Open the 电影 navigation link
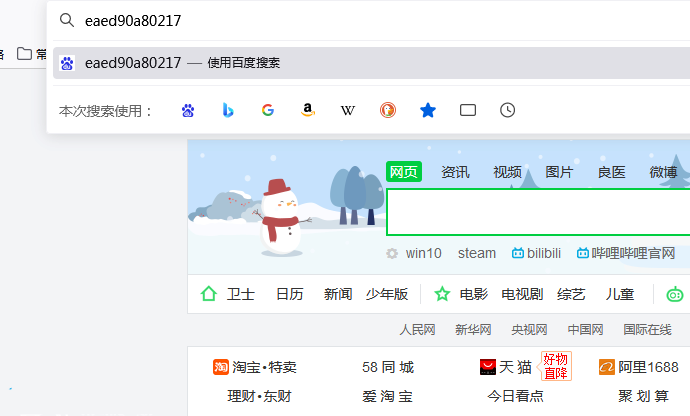Image resolution: width=690 pixels, height=416 pixels. click(473, 294)
